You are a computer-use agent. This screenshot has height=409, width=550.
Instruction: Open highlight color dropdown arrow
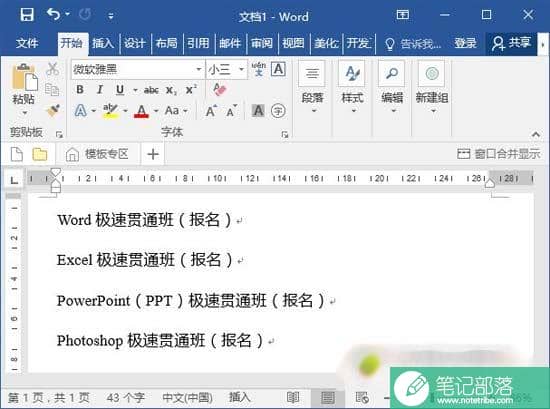(125, 111)
